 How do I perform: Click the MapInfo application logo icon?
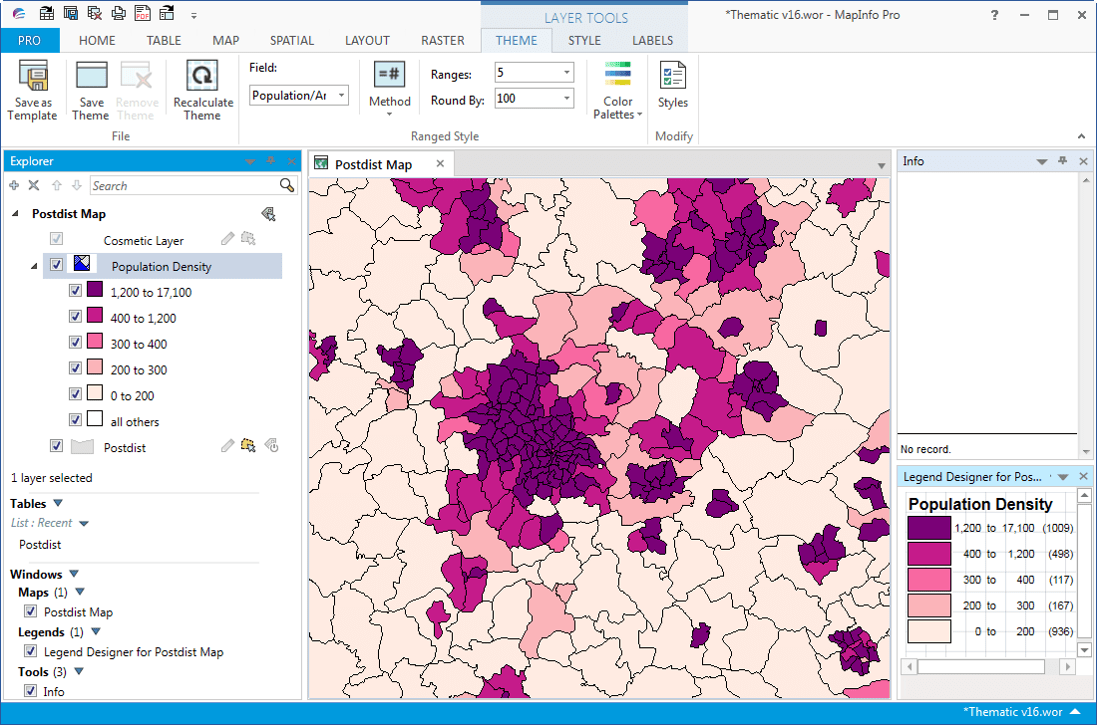[19, 13]
